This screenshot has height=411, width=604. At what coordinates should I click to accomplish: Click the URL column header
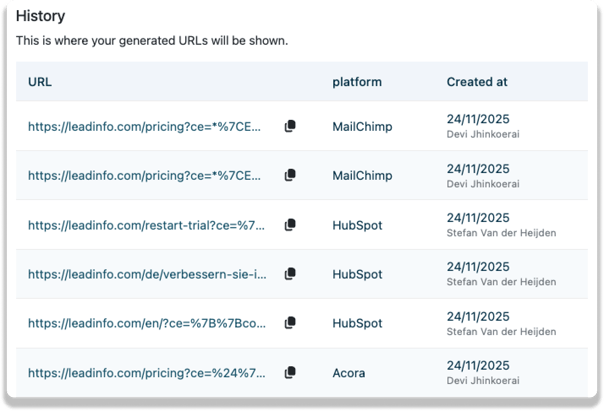[40, 82]
